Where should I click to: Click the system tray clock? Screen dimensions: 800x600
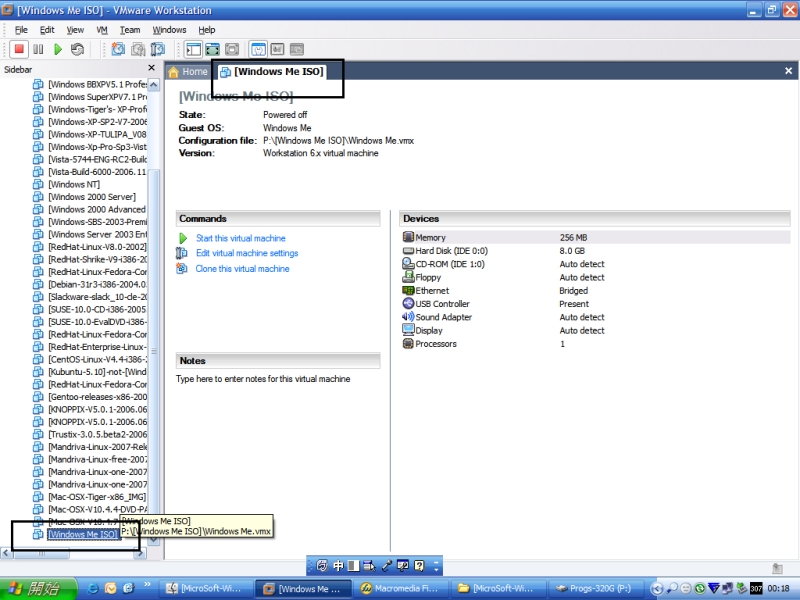[779, 589]
